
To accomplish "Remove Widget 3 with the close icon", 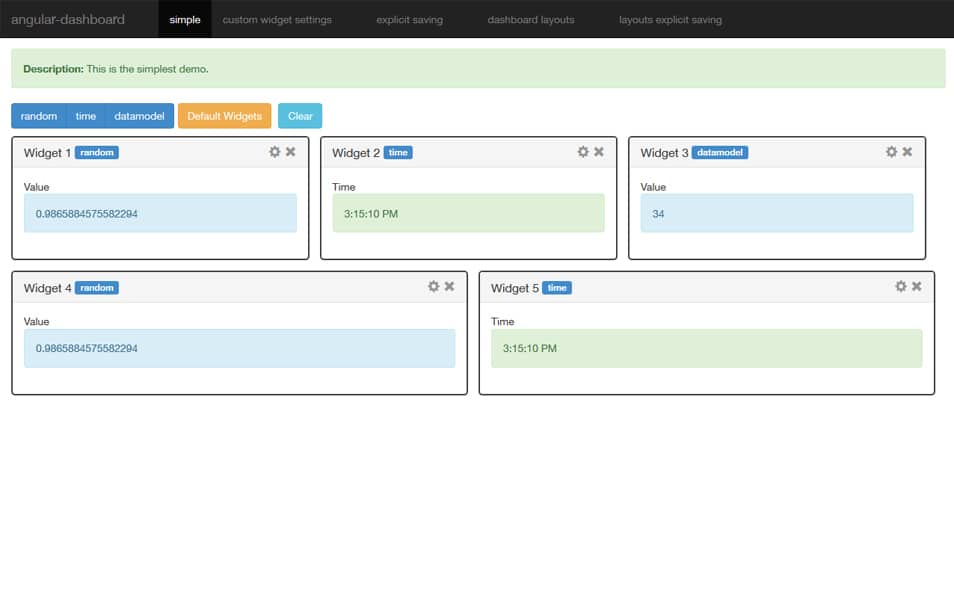I will pos(907,152).
